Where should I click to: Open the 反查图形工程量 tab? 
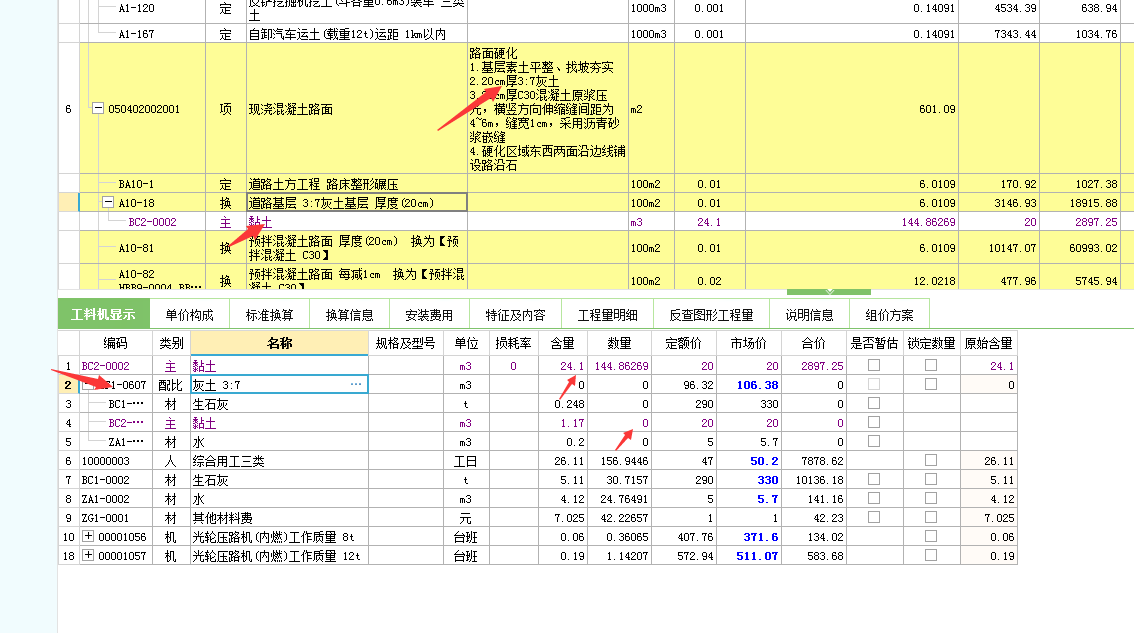coord(711,315)
